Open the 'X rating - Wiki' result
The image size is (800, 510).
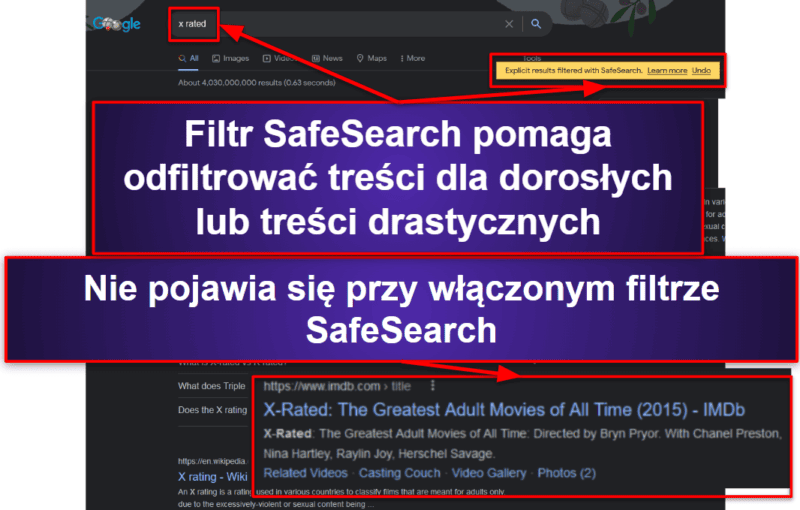point(212,477)
